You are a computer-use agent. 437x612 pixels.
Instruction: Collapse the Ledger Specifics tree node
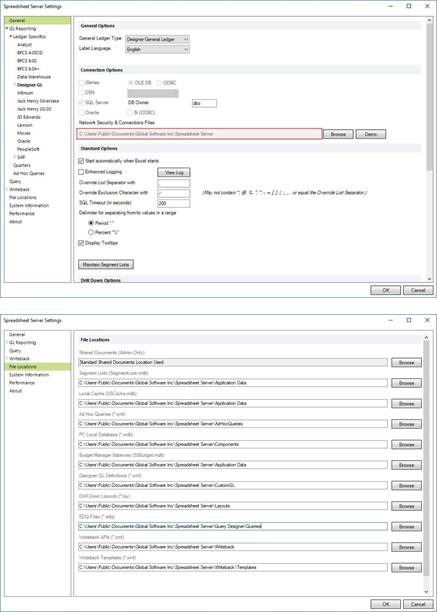[x=11, y=36]
